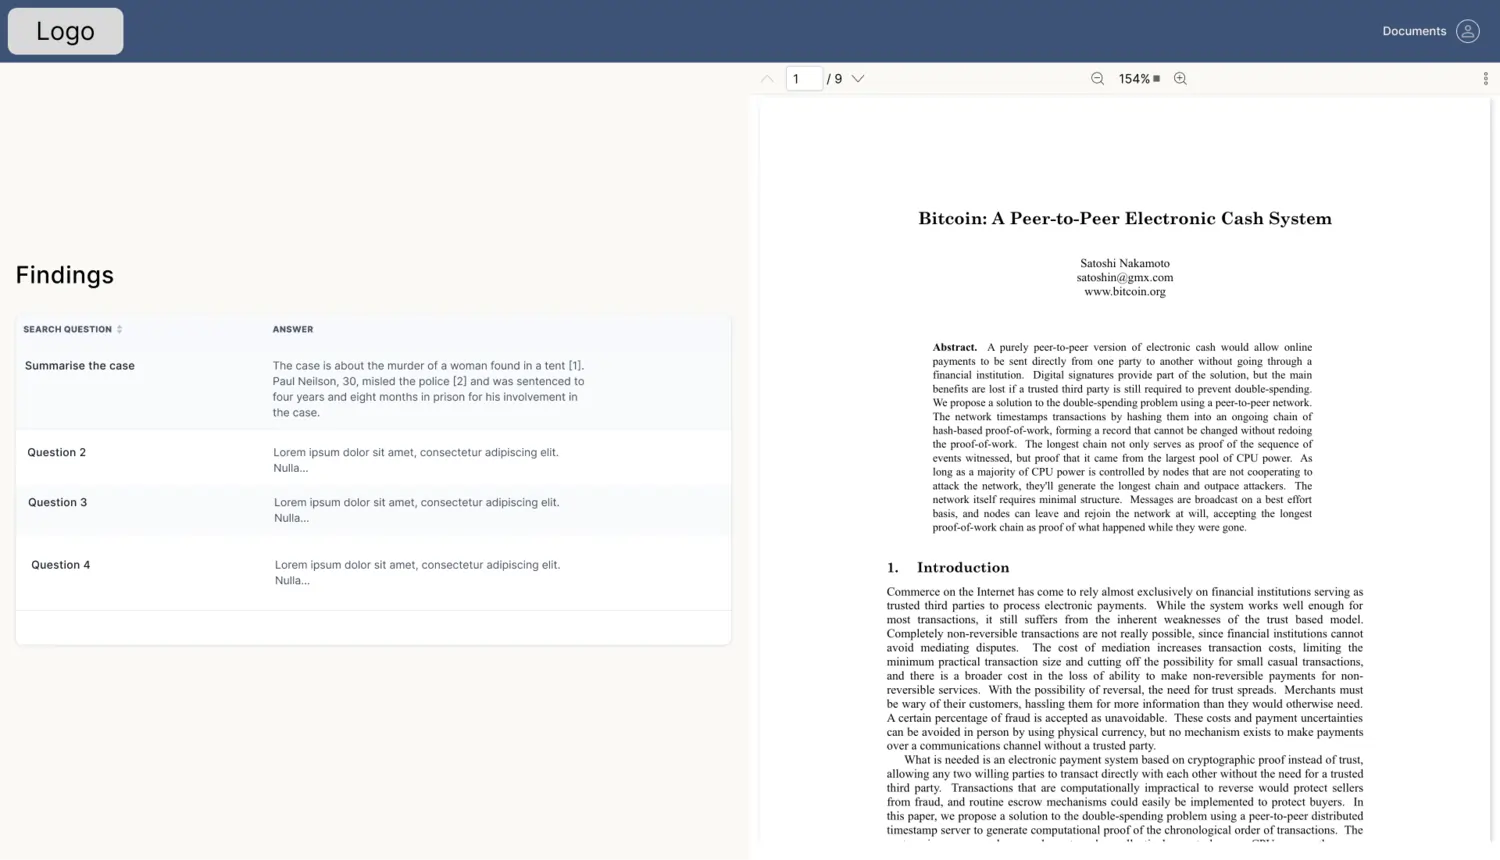Sort by the Search Question column arrows
The width and height of the screenshot is (1500, 860).
coord(119,329)
